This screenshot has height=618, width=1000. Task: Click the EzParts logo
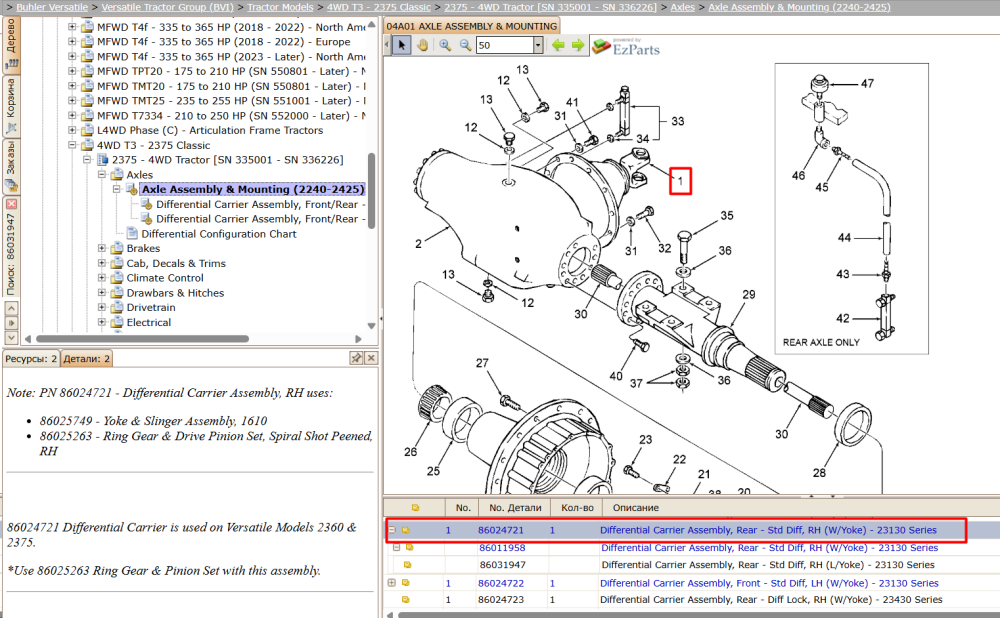pos(626,47)
